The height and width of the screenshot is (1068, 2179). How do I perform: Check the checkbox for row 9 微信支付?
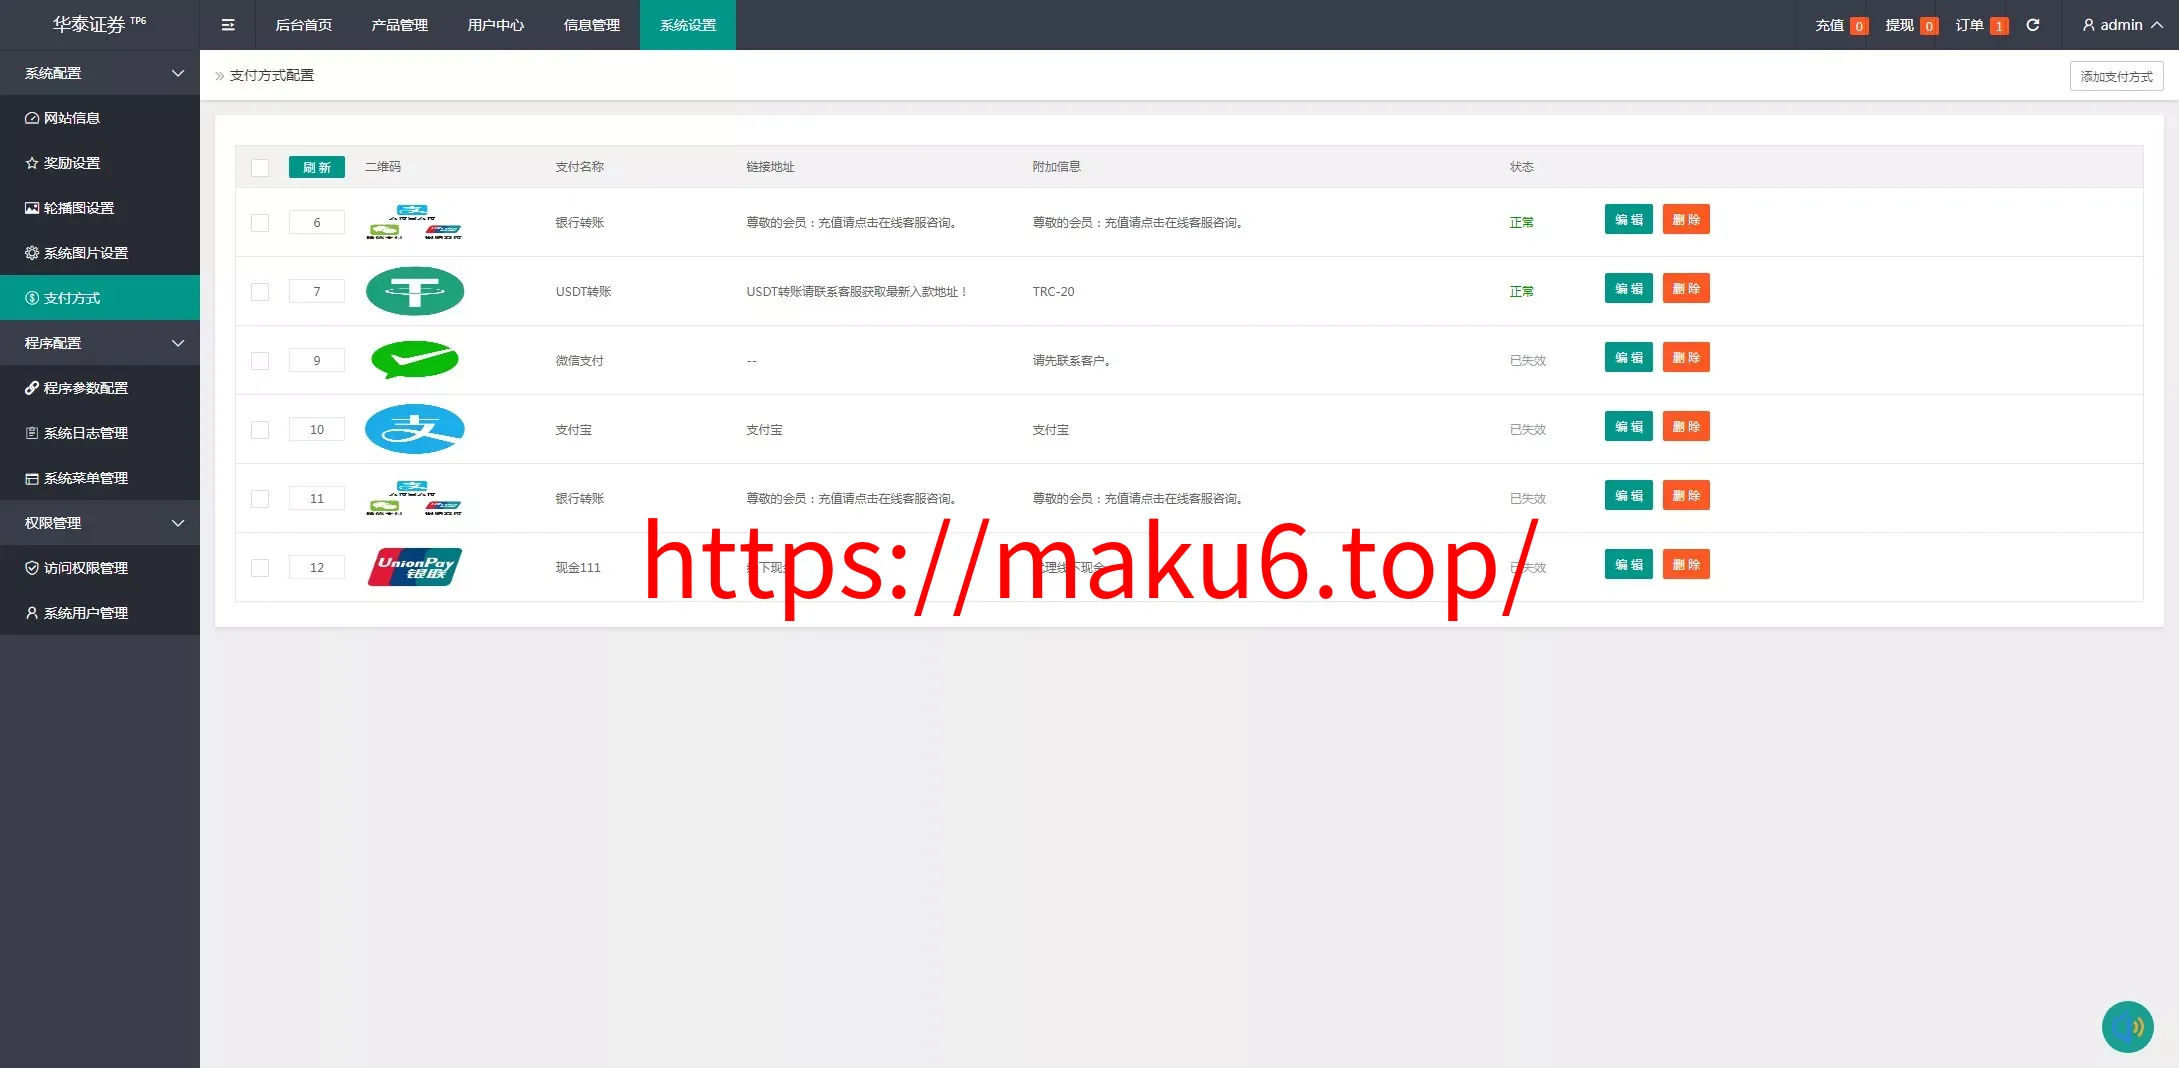coord(260,360)
